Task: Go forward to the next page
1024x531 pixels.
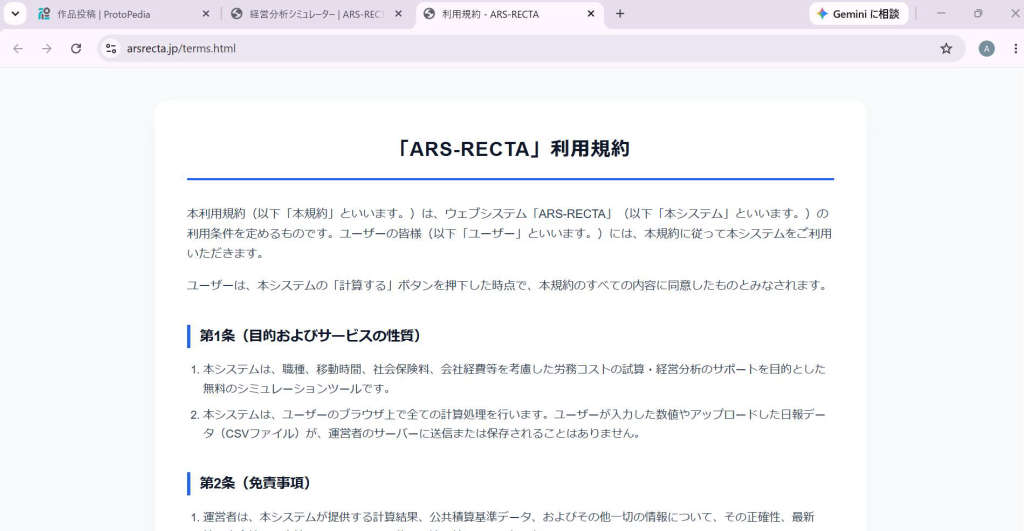Action: click(47, 48)
